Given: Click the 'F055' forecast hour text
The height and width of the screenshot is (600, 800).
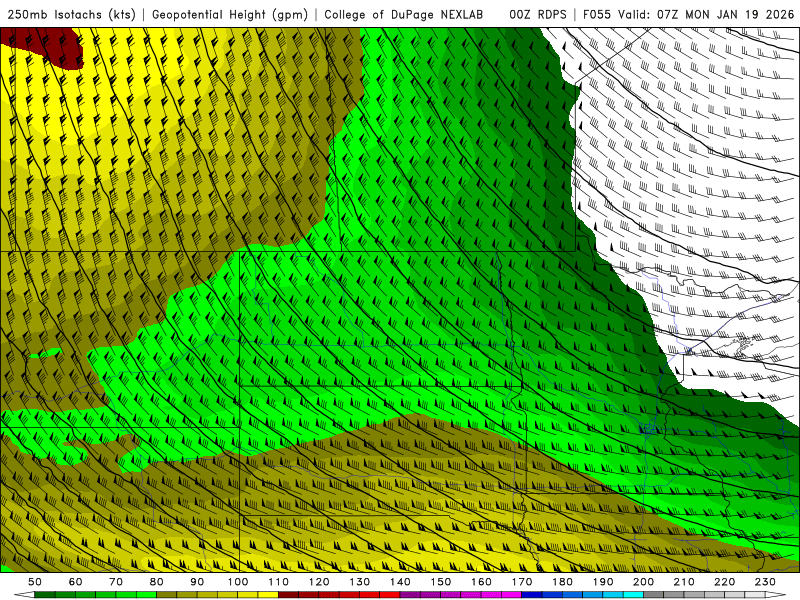Looking at the screenshot, I should point(597,15).
